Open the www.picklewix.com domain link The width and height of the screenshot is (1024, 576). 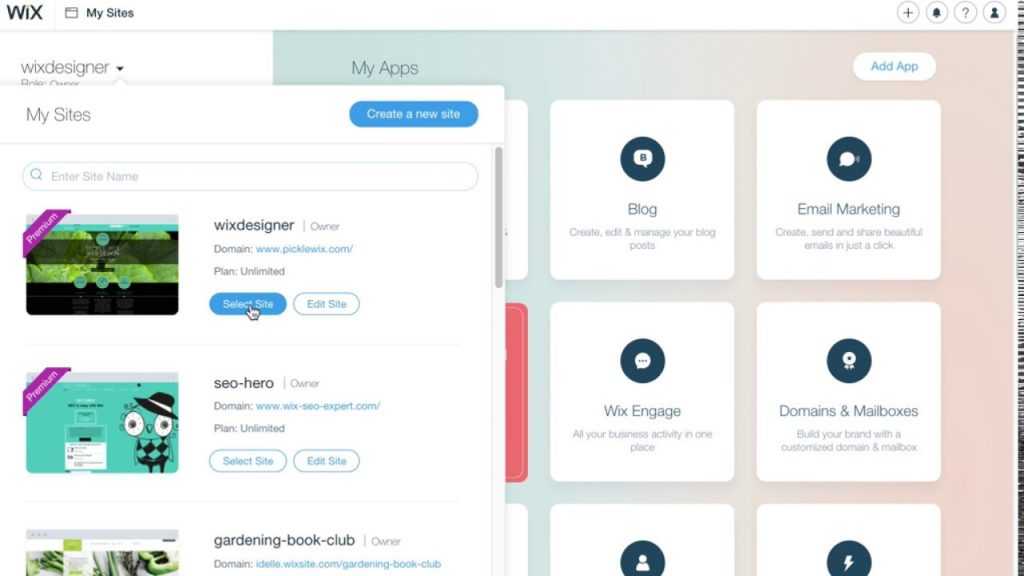[x=304, y=249]
